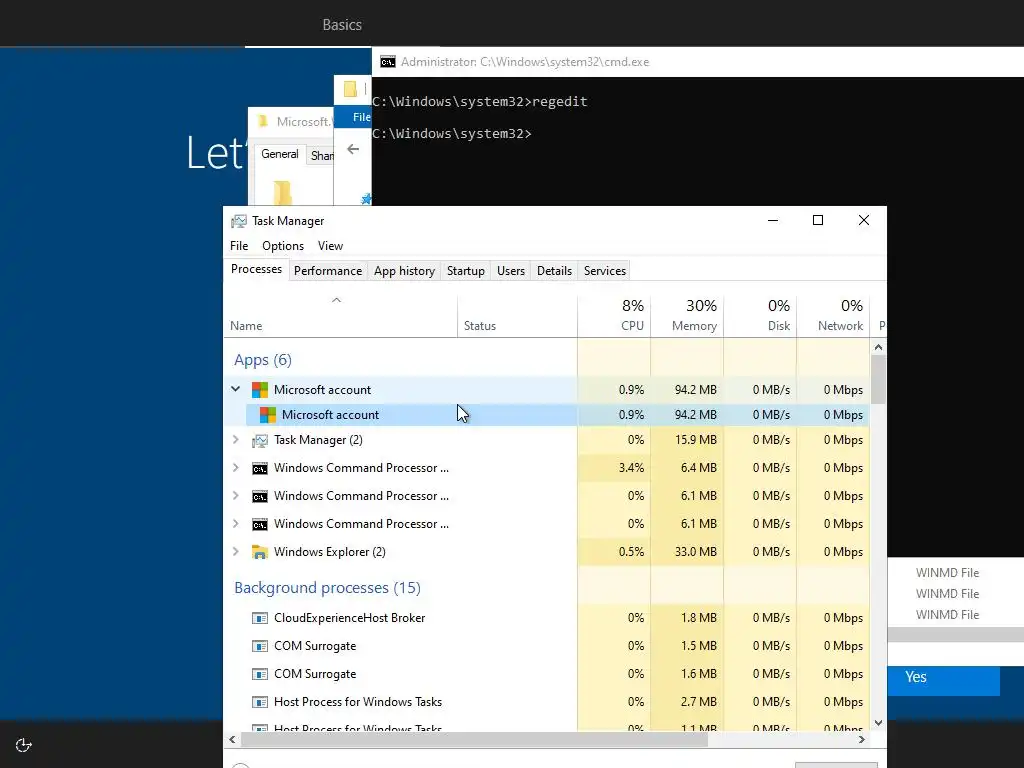Viewport: 1024px width, 768px height.
Task: Click the sort arrow above the Name column
Action: 336,300
